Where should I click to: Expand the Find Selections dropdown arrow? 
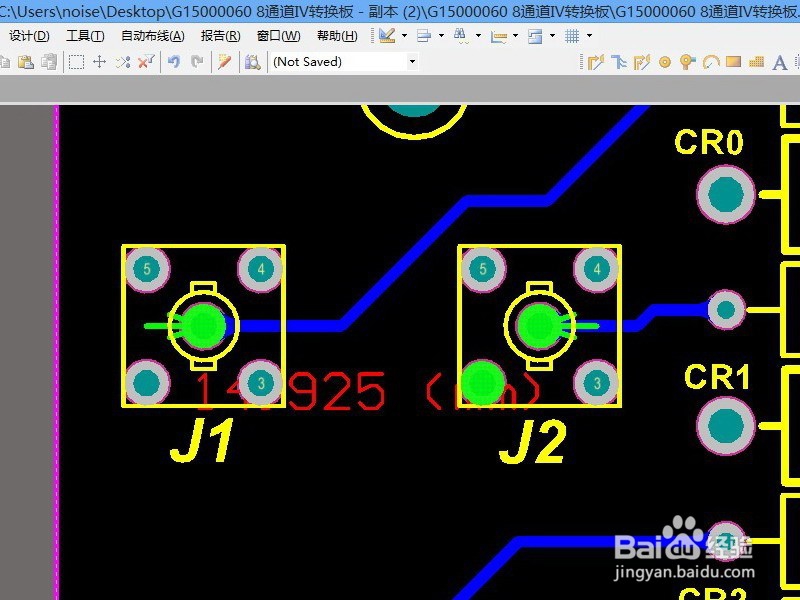pyautogui.click(x=478, y=36)
